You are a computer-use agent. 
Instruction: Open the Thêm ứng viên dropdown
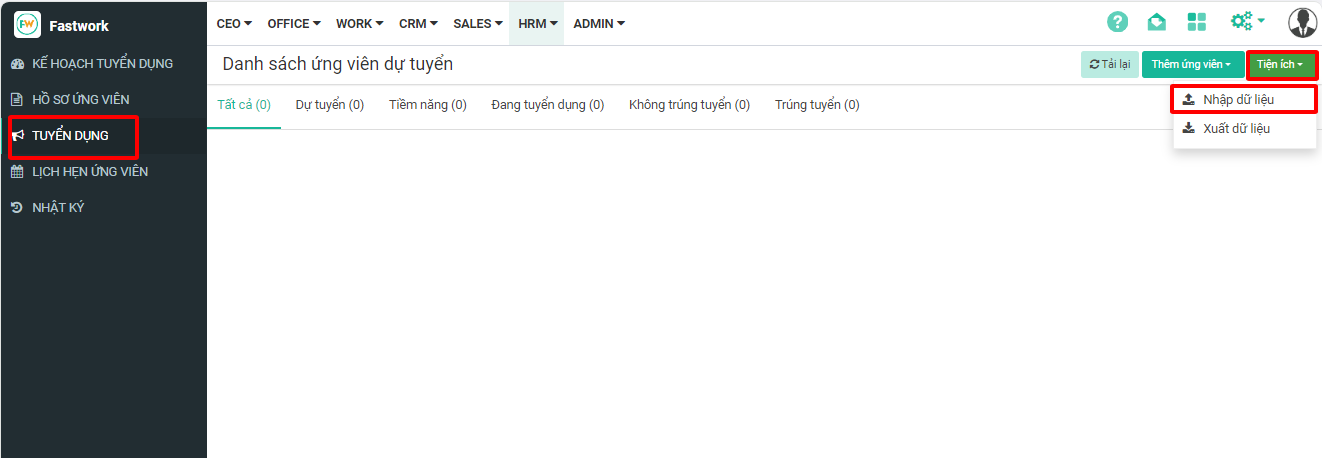point(1192,65)
